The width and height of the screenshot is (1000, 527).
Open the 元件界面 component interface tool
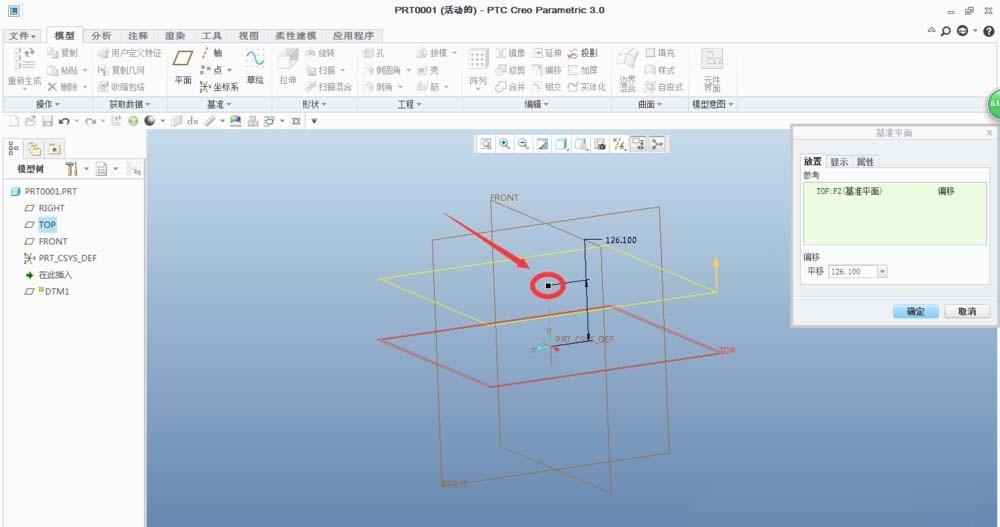coord(712,70)
